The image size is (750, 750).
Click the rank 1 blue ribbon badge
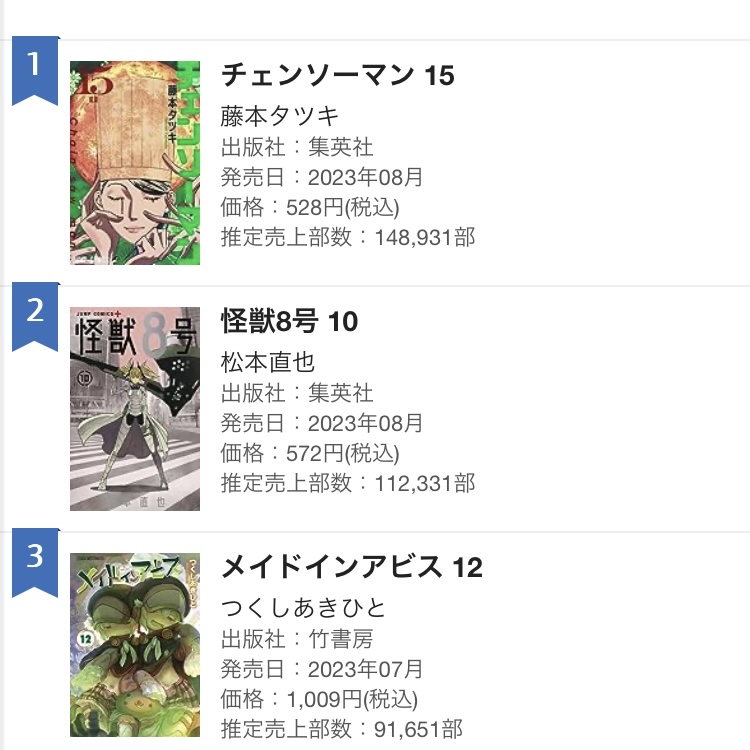click(35, 70)
